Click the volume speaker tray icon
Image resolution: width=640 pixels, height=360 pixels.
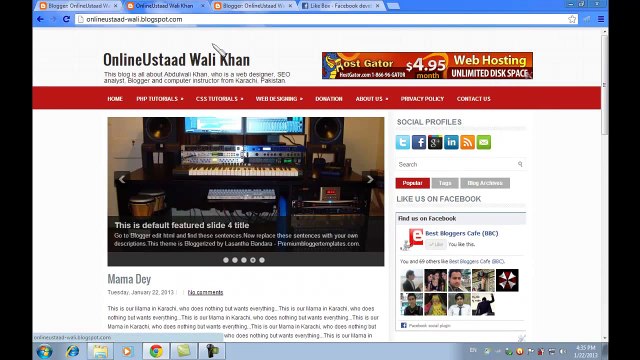coord(563,351)
